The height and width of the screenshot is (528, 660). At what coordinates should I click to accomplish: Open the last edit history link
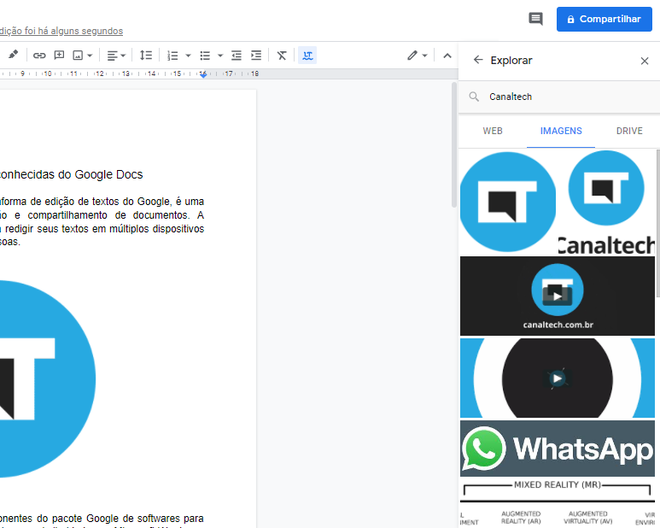61,31
